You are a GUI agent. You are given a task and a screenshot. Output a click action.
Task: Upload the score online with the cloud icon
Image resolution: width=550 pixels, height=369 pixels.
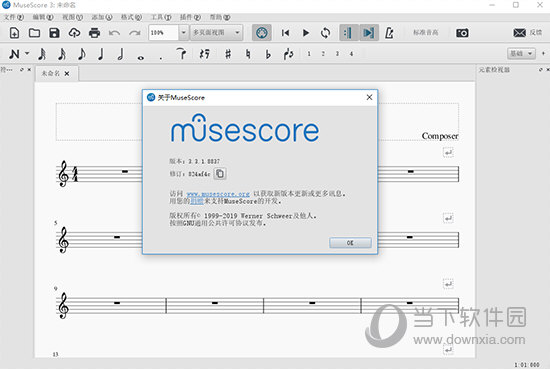[74, 33]
